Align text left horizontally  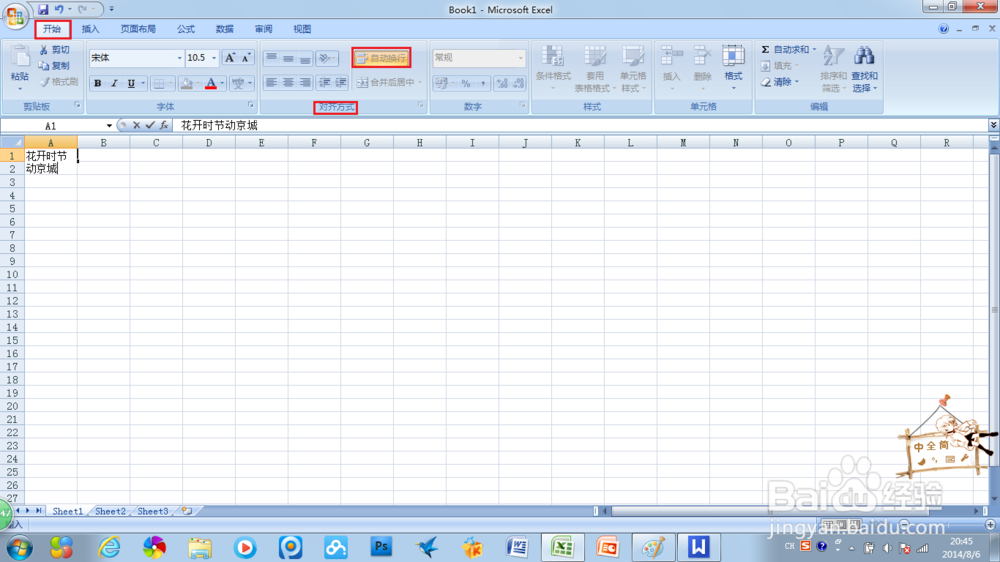tap(272, 82)
